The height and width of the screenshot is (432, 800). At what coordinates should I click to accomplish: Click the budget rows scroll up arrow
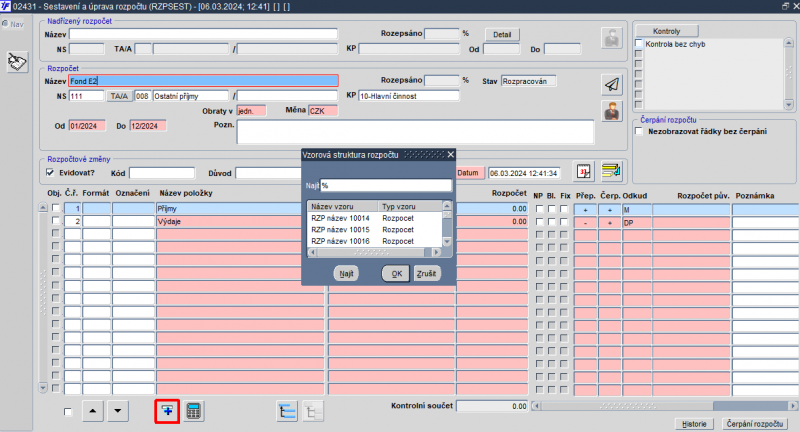click(x=43, y=208)
